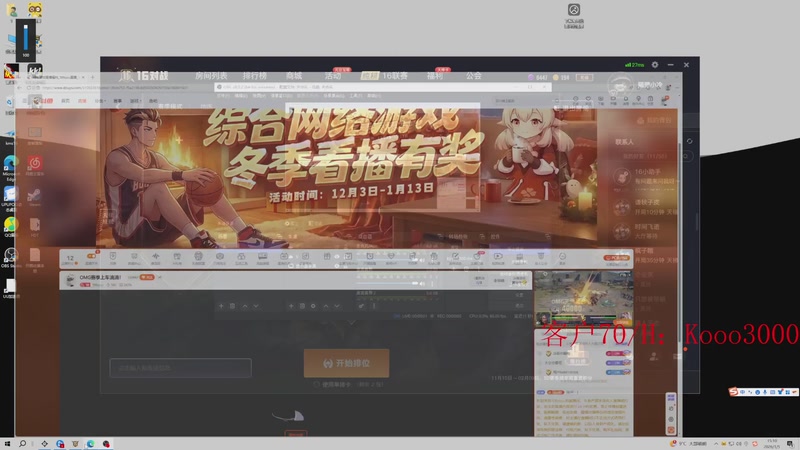The image size is (800, 450).
Task: Open the 福利 tab
Action: pyautogui.click(x=435, y=76)
